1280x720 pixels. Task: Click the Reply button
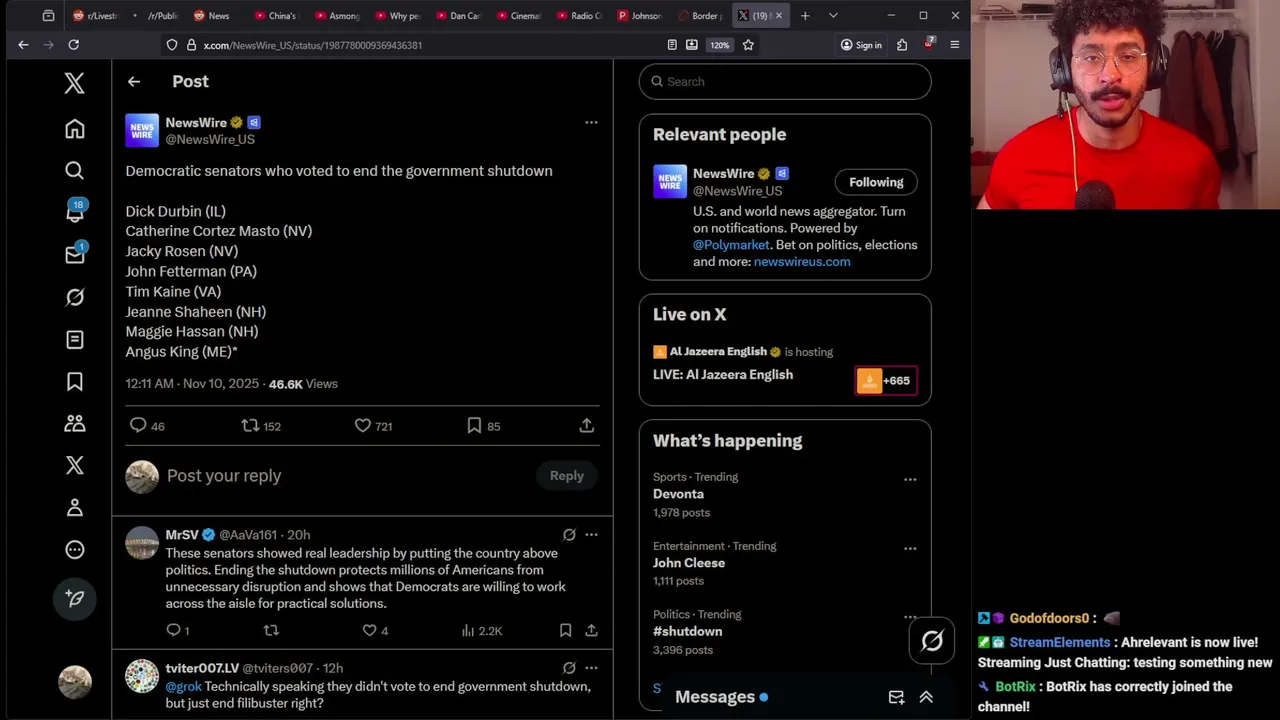pos(566,476)
